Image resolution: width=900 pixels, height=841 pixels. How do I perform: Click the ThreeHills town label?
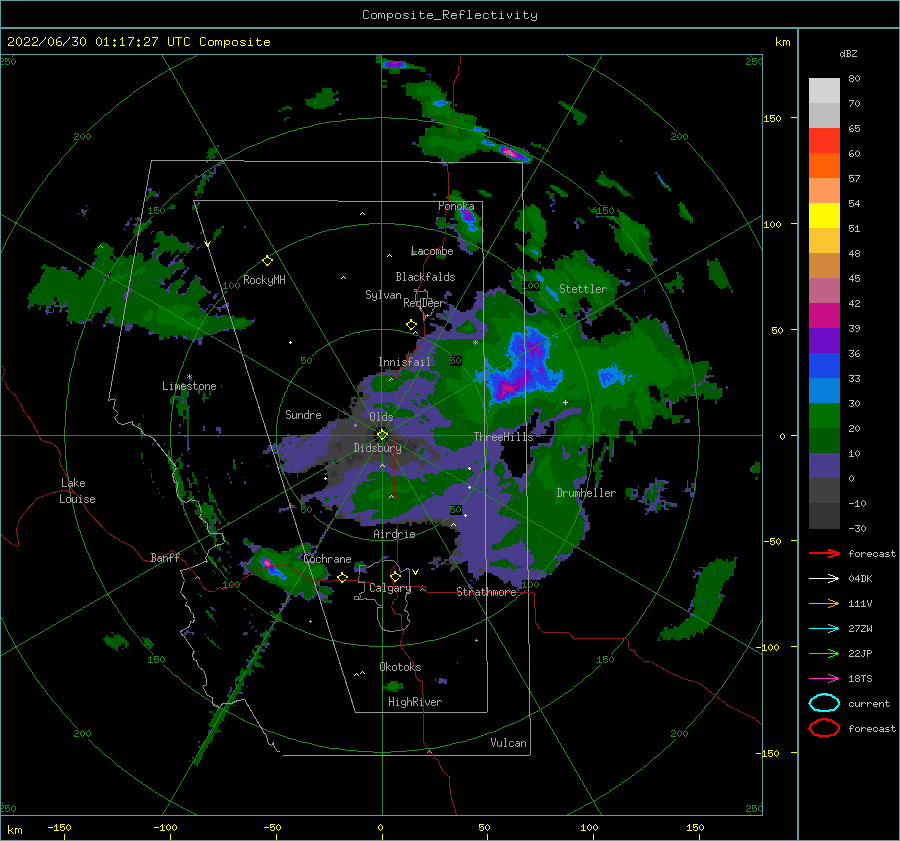coord(503,437)
